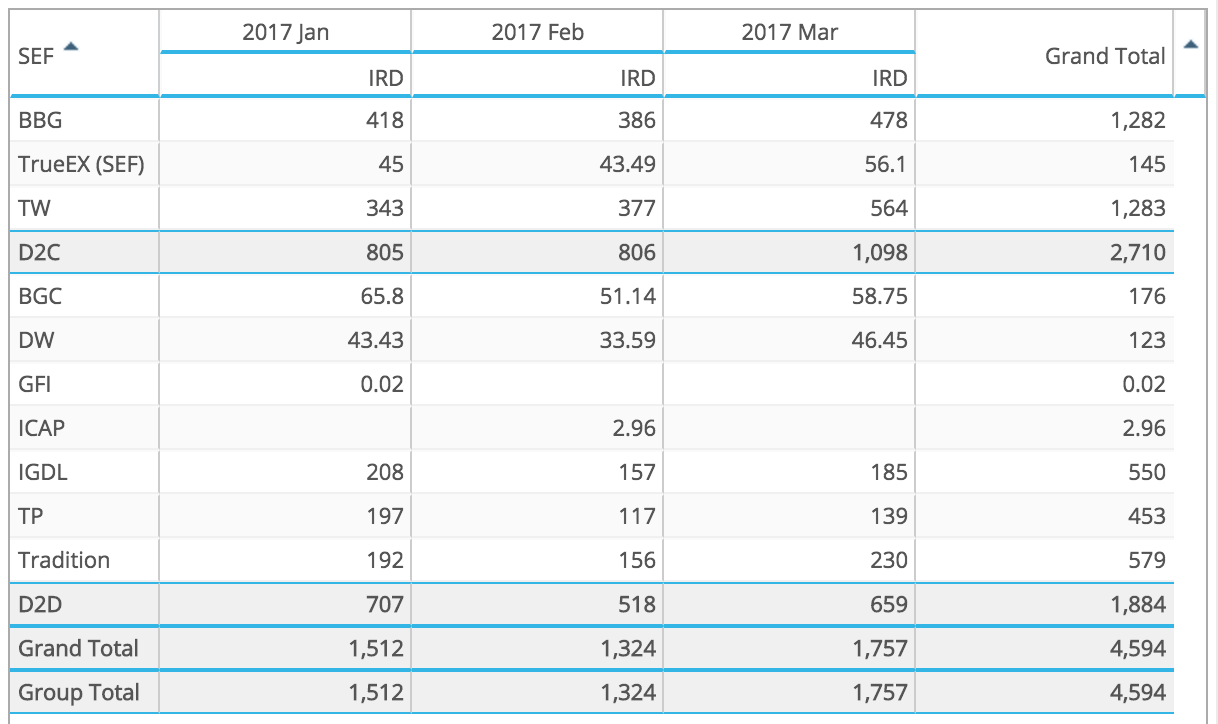Image resolution: width=1218 pixels, height=724 pixels.
Task: Select the Grand Total column header
Action: point(1105,56)
